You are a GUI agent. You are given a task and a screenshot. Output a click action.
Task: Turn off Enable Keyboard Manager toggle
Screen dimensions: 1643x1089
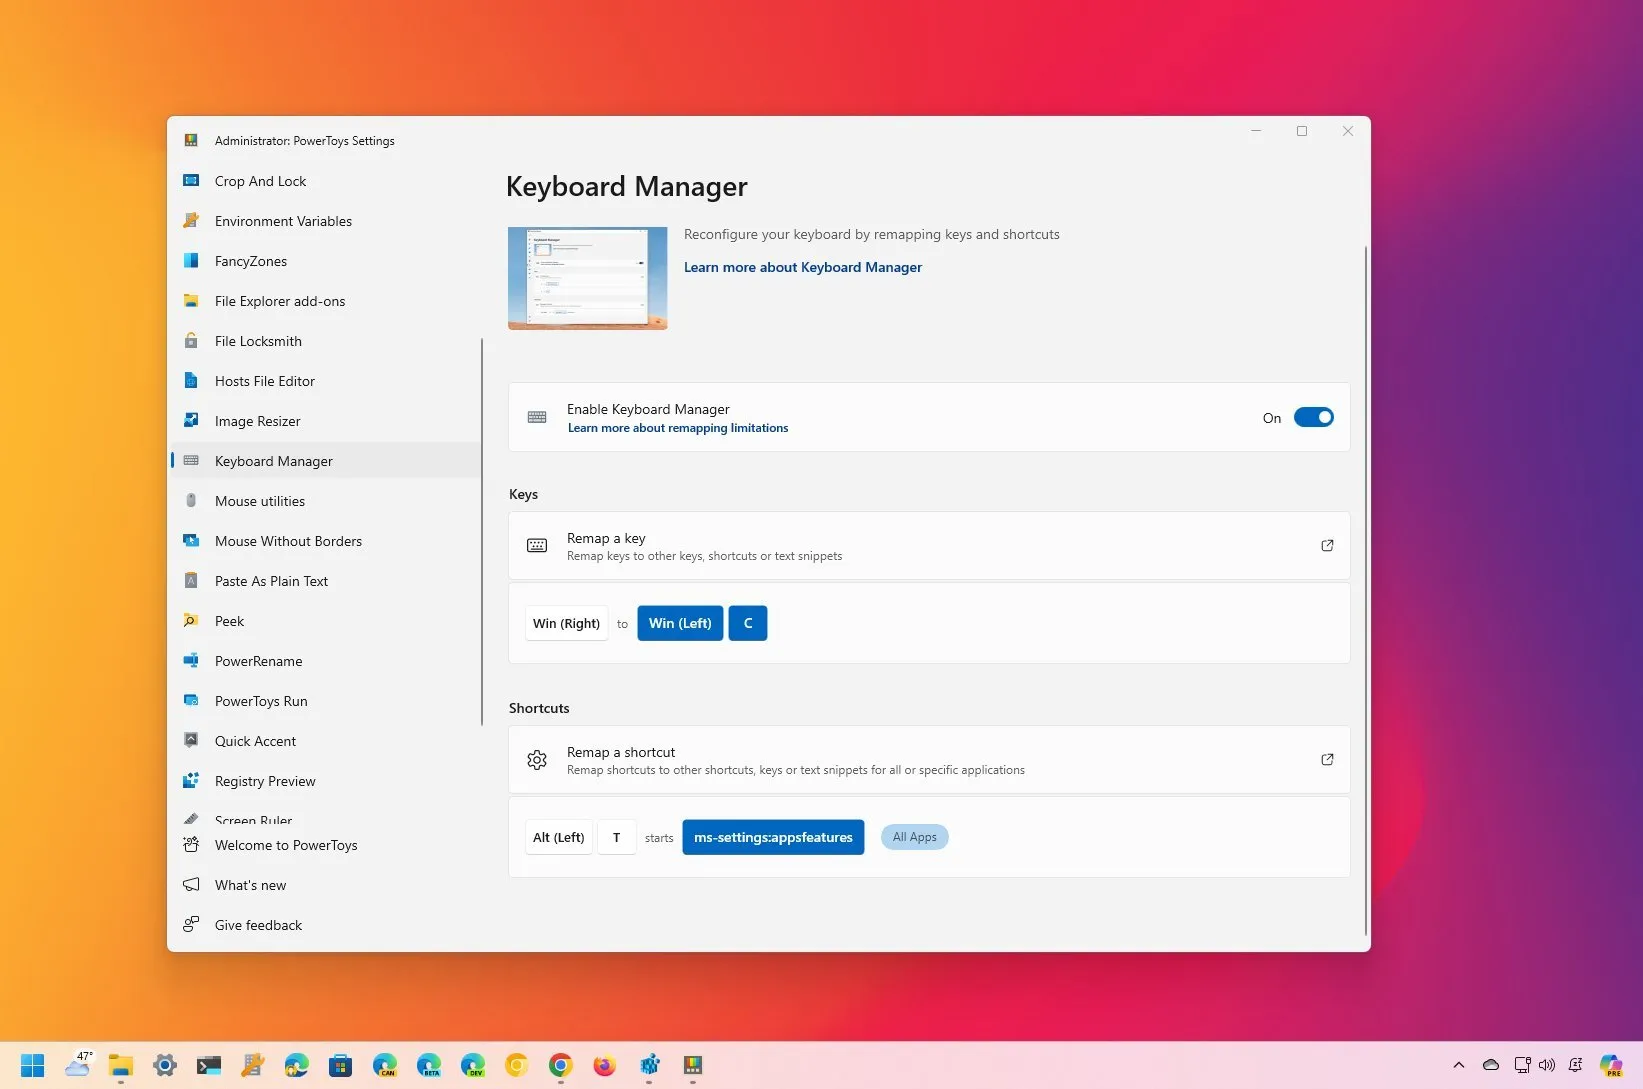[1313, 418]
